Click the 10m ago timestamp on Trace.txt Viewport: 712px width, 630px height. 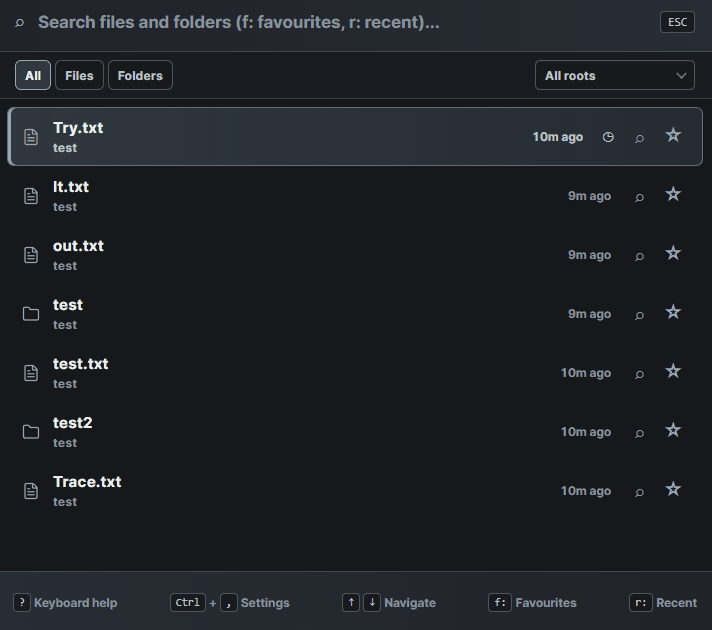click(x=586, y=491)
